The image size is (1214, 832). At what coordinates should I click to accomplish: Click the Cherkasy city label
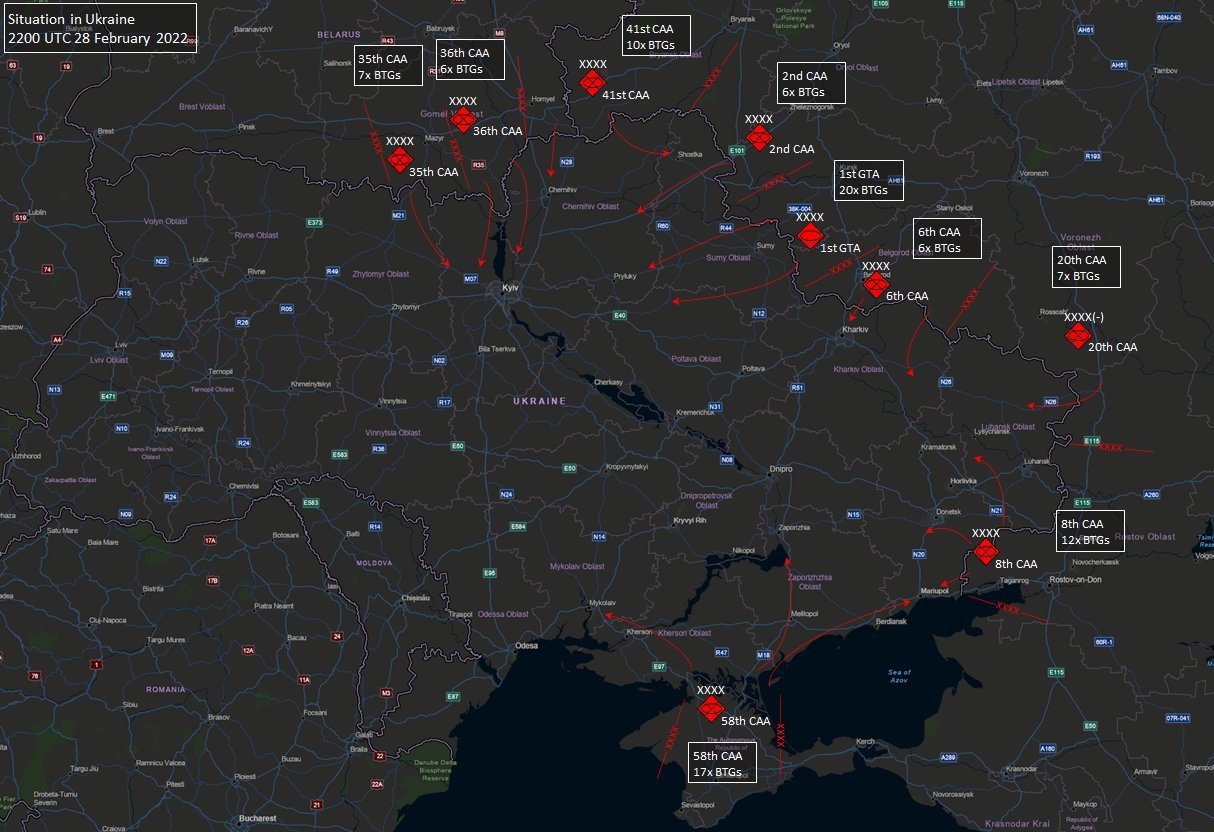click(x=608, y=382)
